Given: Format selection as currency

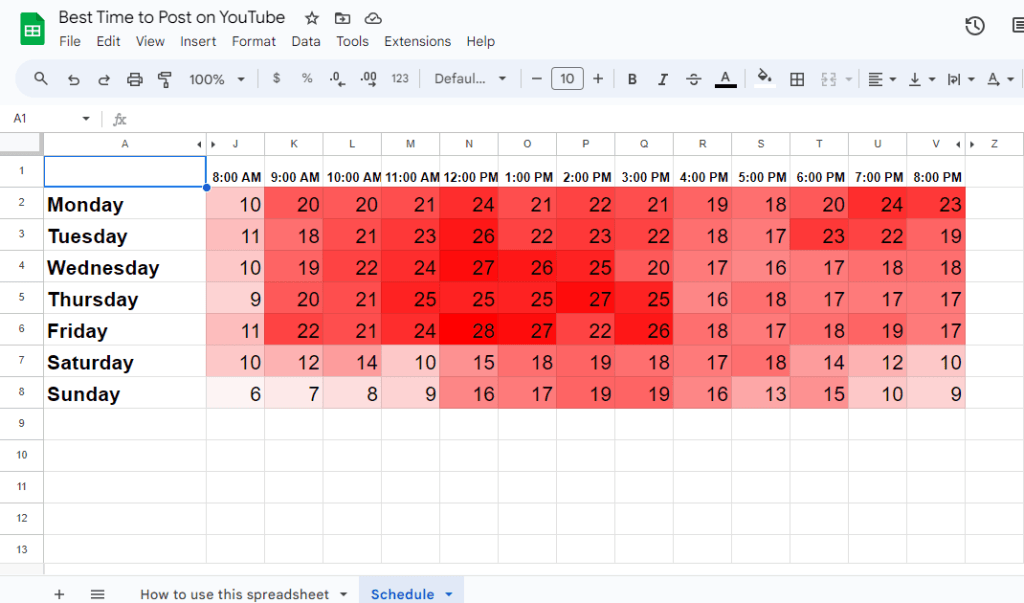Looking at the screenshot, I should click(276, 78).
